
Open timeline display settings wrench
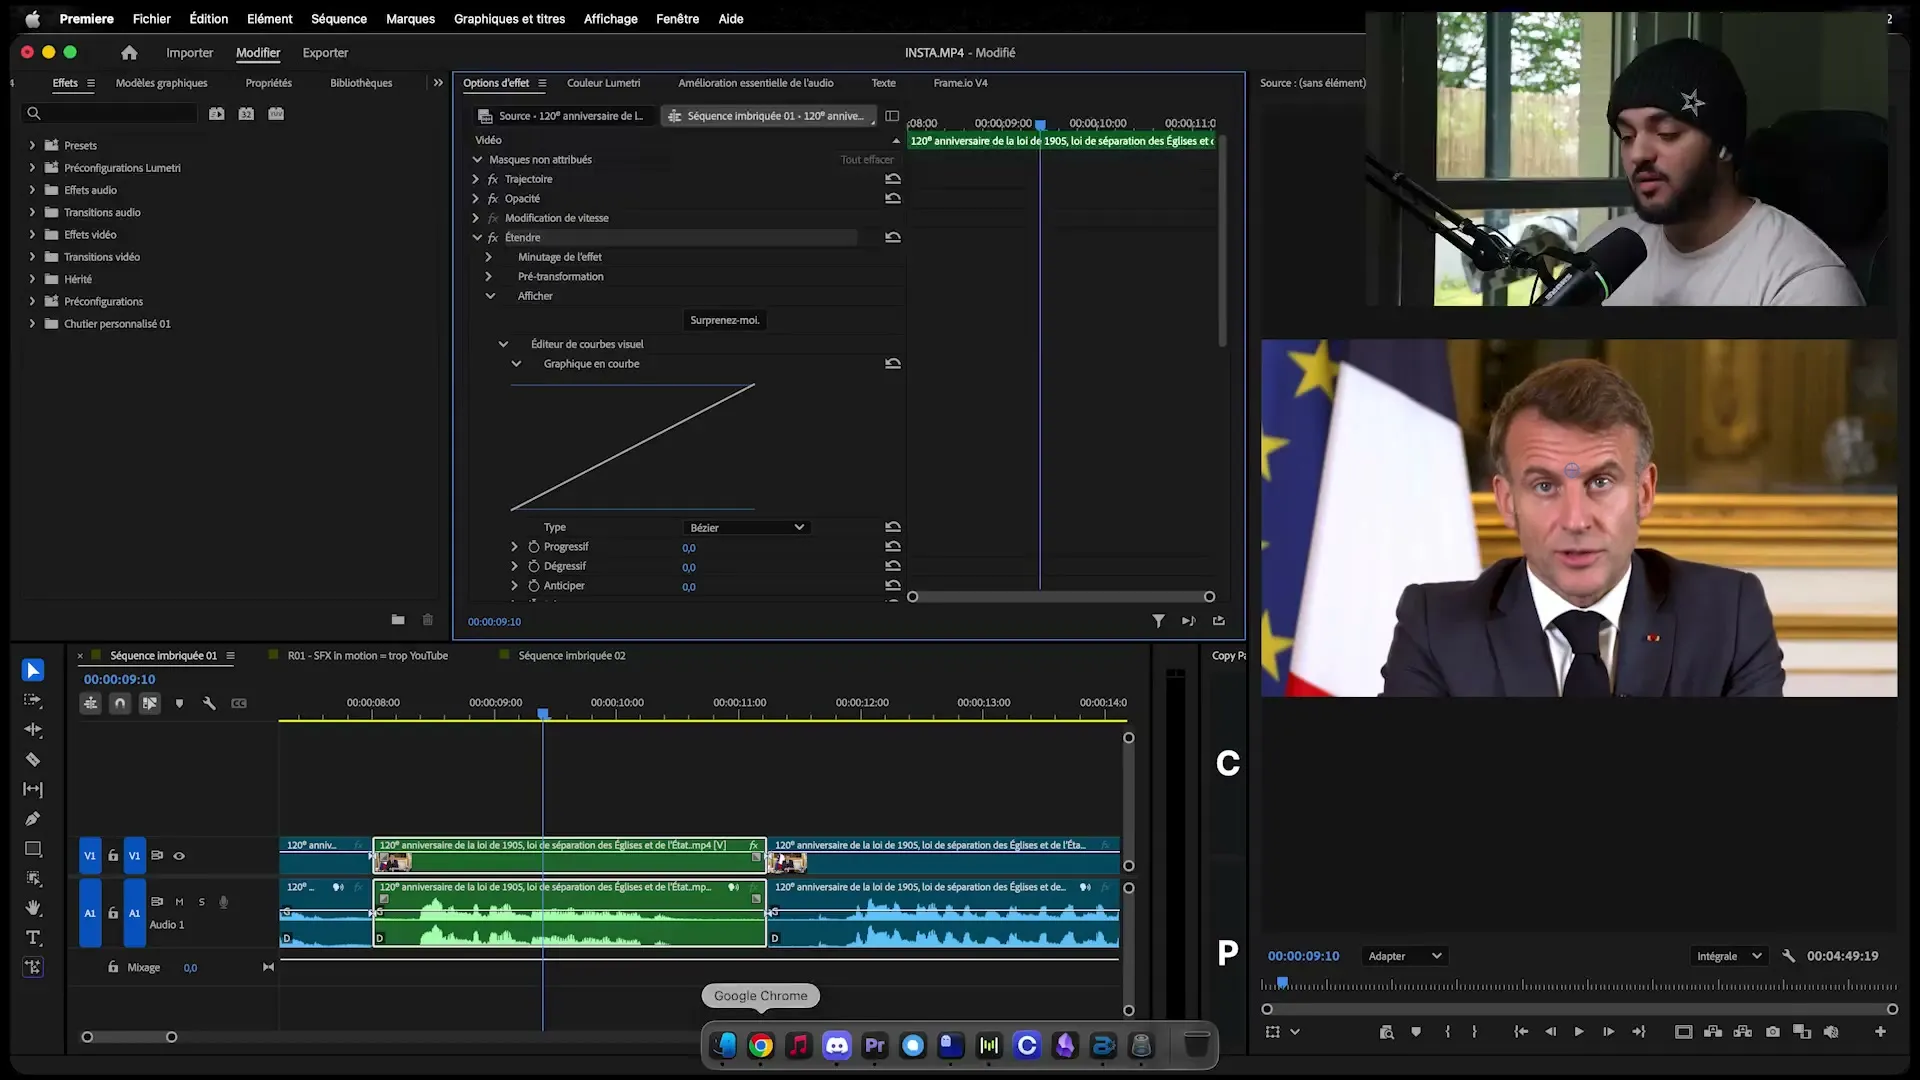click(x=209, y=703)
